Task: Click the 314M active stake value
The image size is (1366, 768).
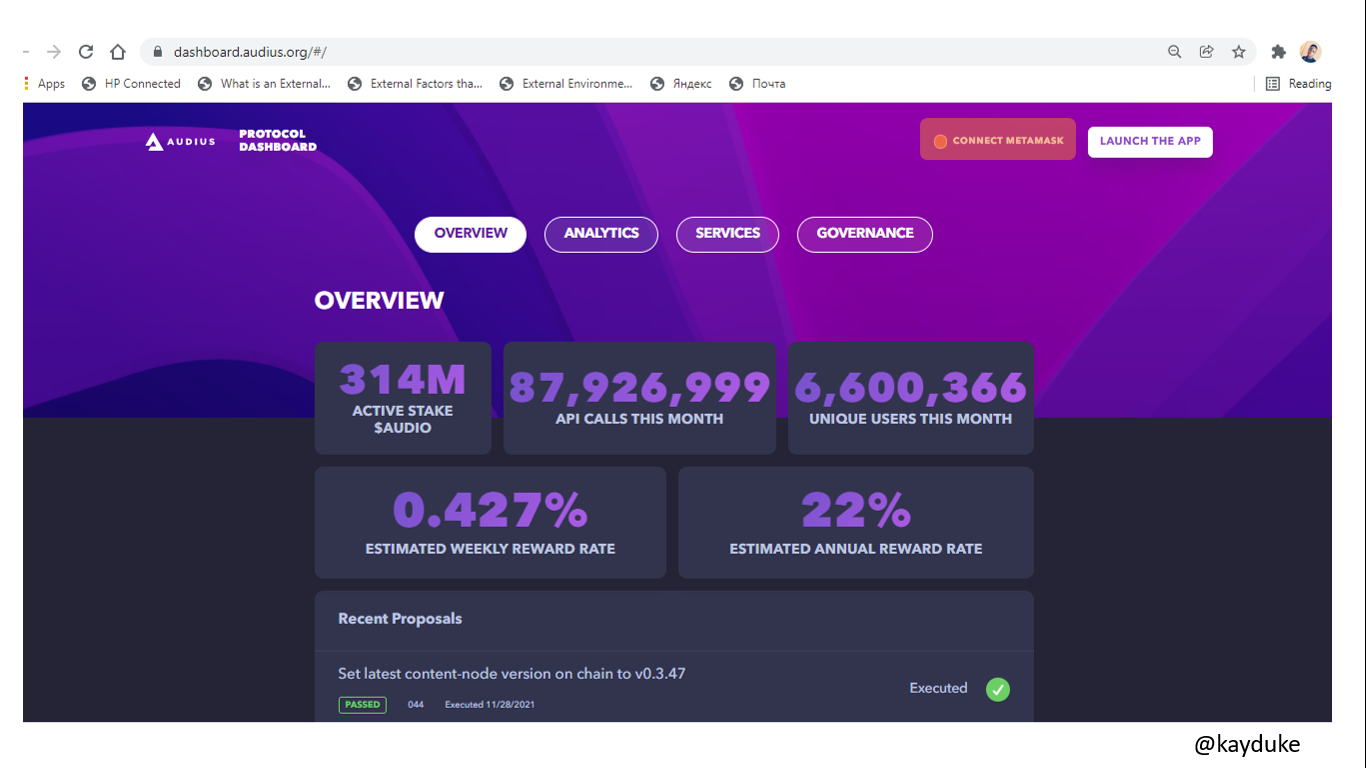Action: pyautogui.click(x=403, y=380)
